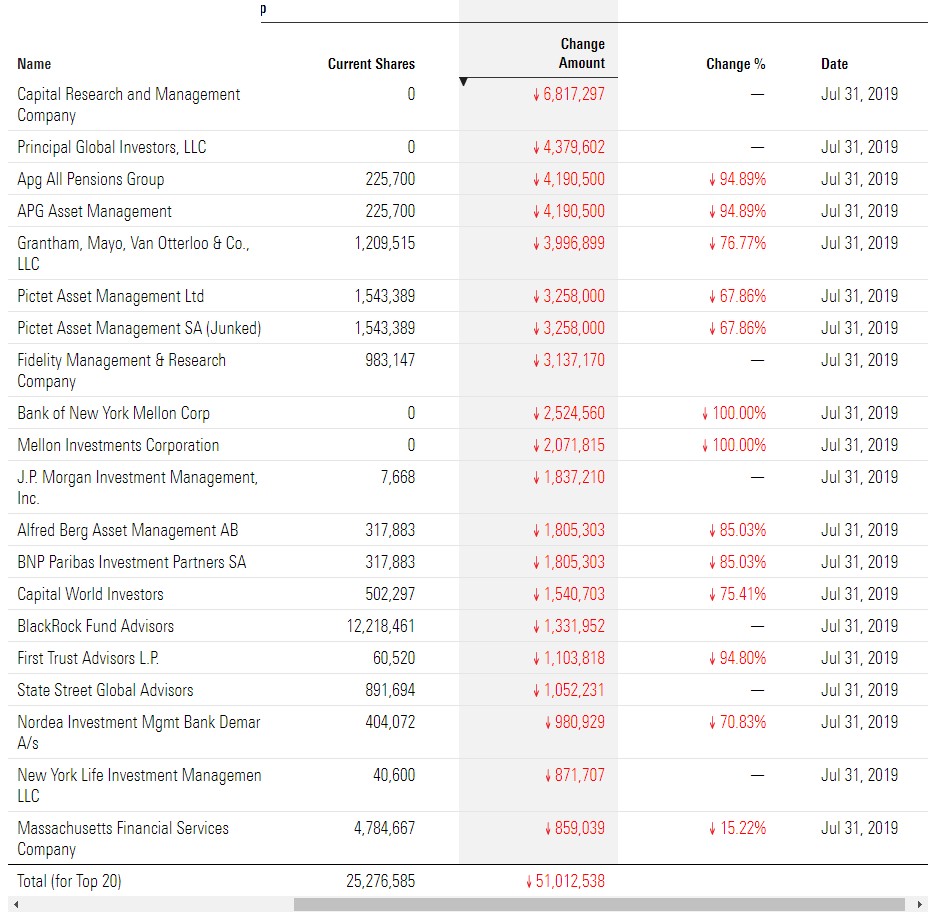Select Capital Research and Management Company name
Viewport: 952px width, 912px height.
129,104
